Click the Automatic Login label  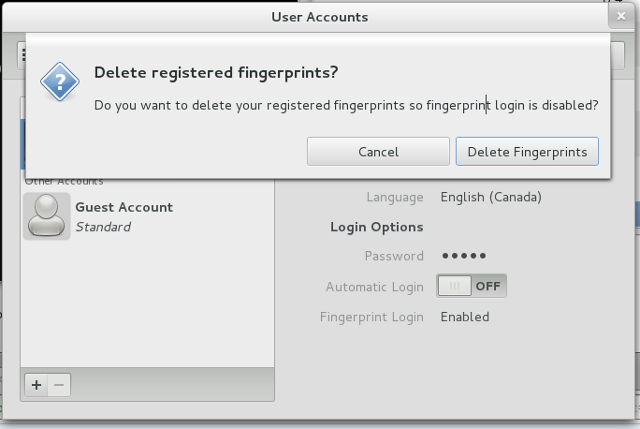375,287
